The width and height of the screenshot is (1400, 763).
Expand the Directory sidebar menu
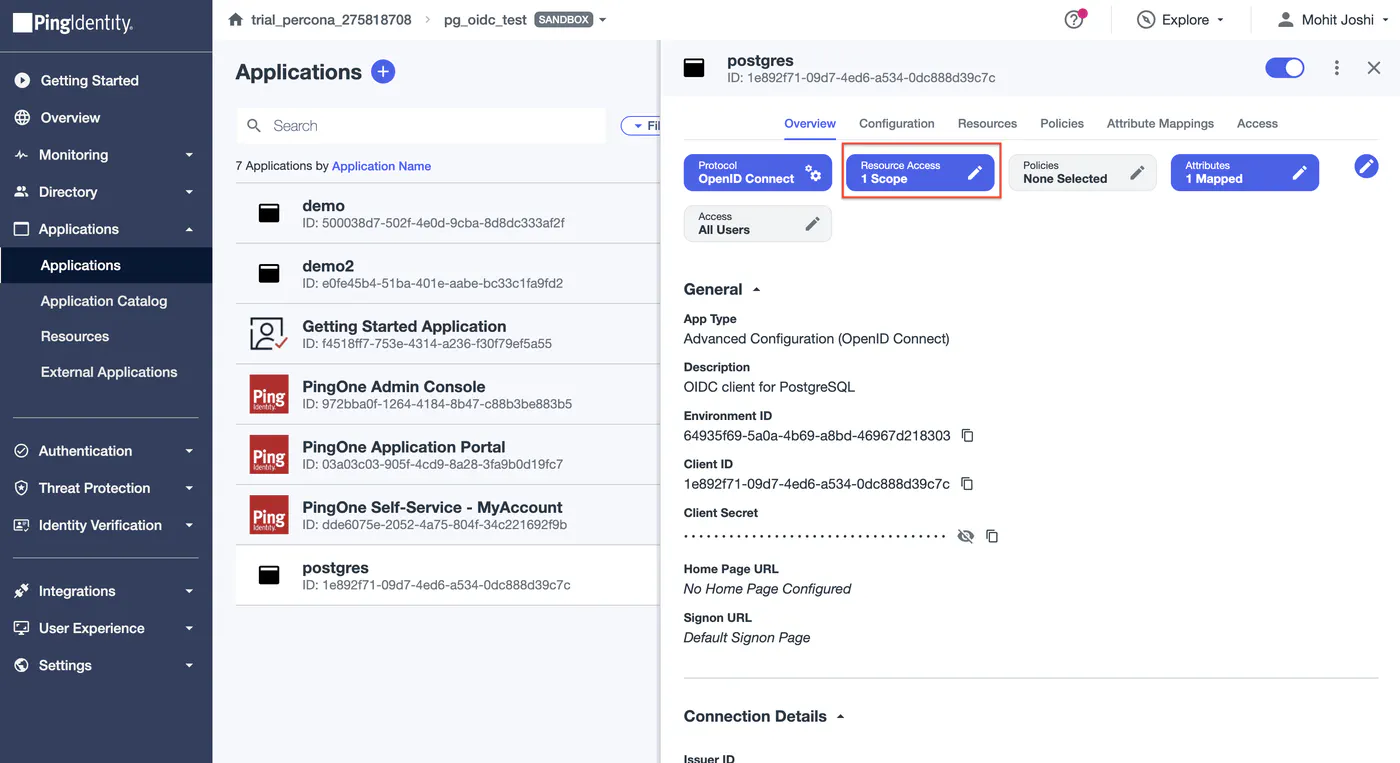click(189, 192)
